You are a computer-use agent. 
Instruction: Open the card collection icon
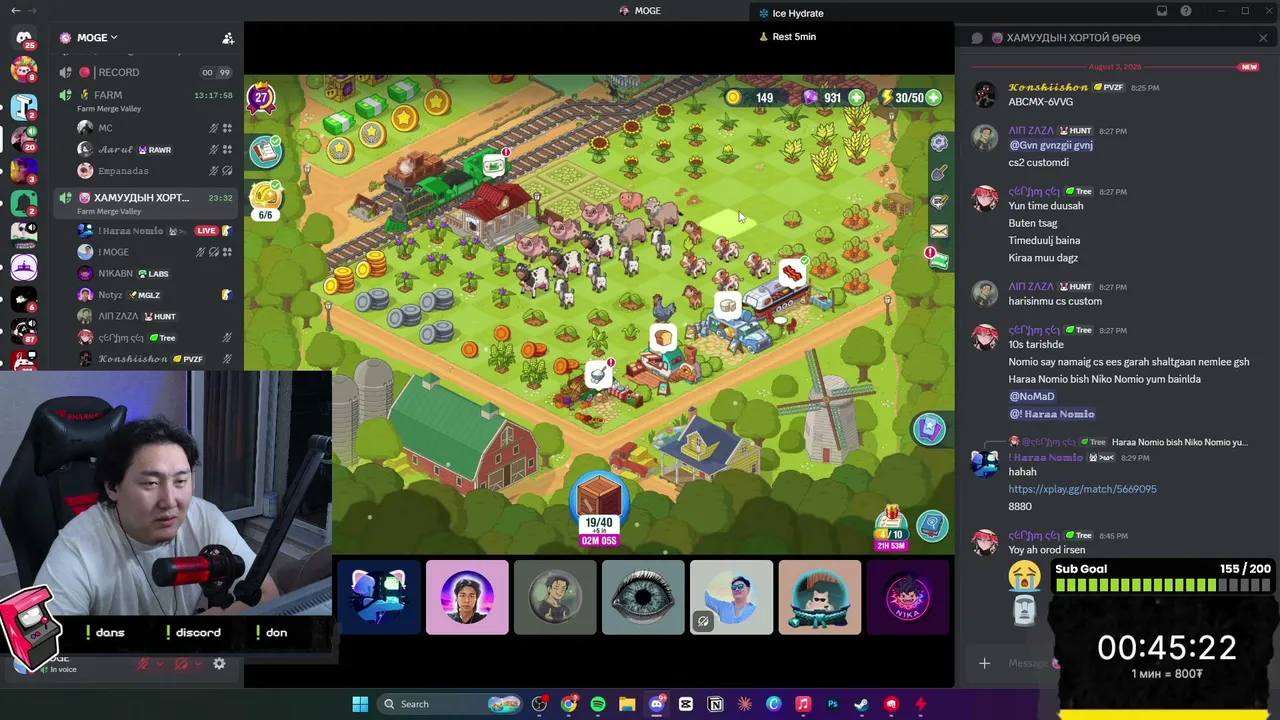tap(929, 428)
